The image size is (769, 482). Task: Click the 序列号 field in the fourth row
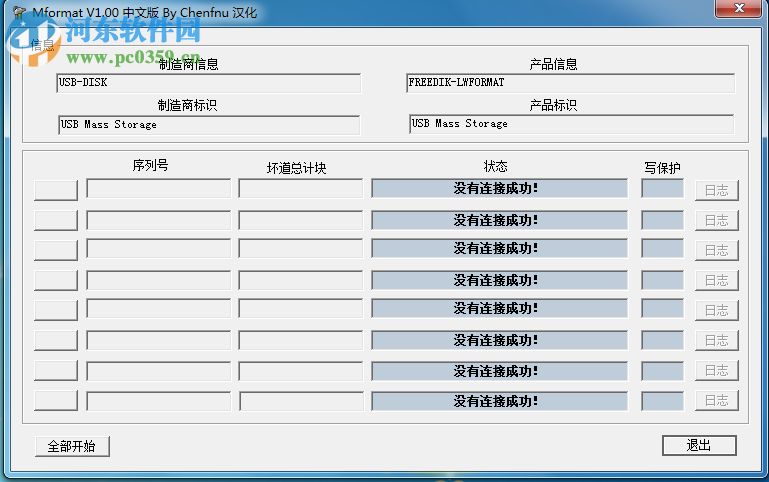tap(158, 280)
